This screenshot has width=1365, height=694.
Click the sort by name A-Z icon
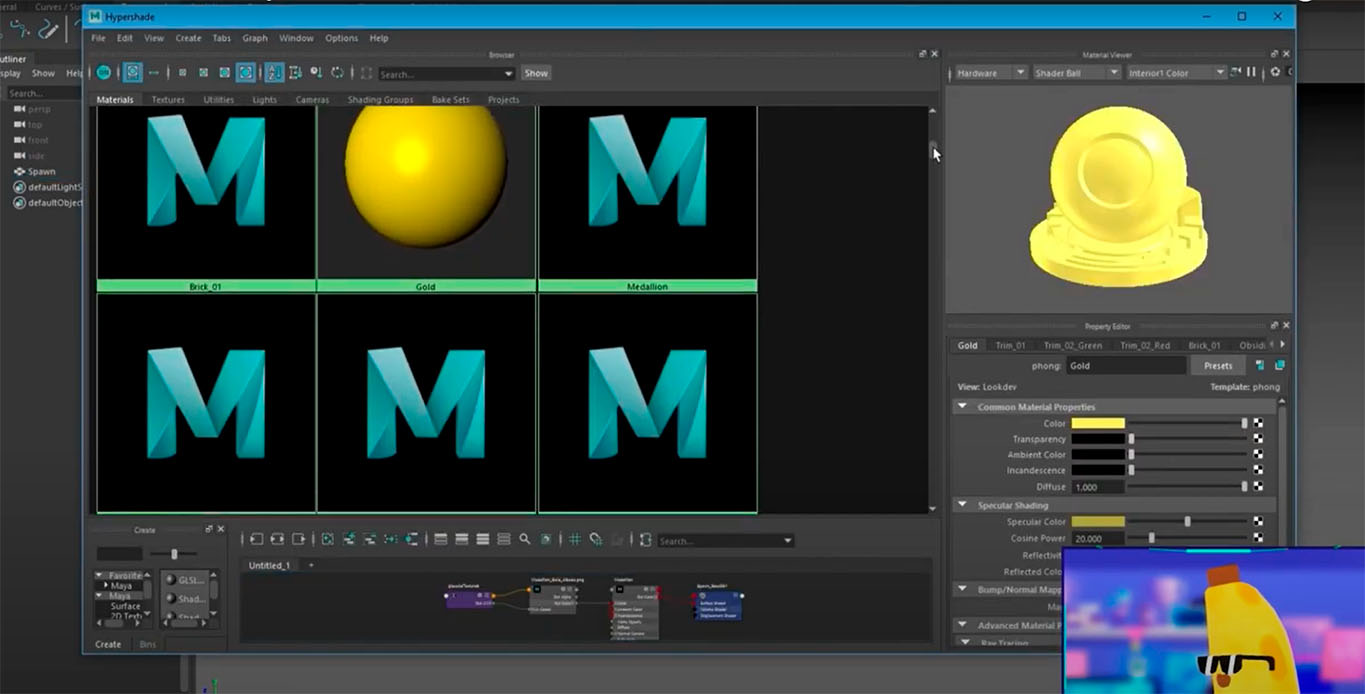(x=274, y=73)
